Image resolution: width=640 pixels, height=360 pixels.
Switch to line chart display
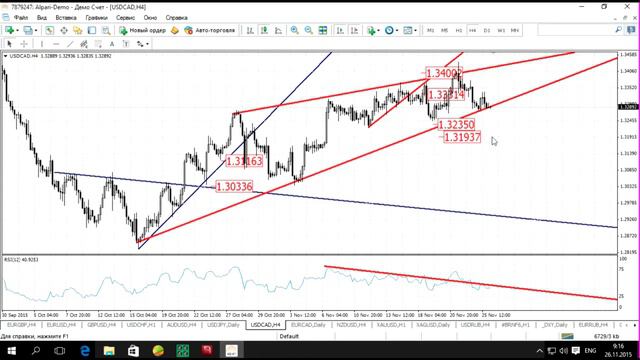tap(278, 30)
